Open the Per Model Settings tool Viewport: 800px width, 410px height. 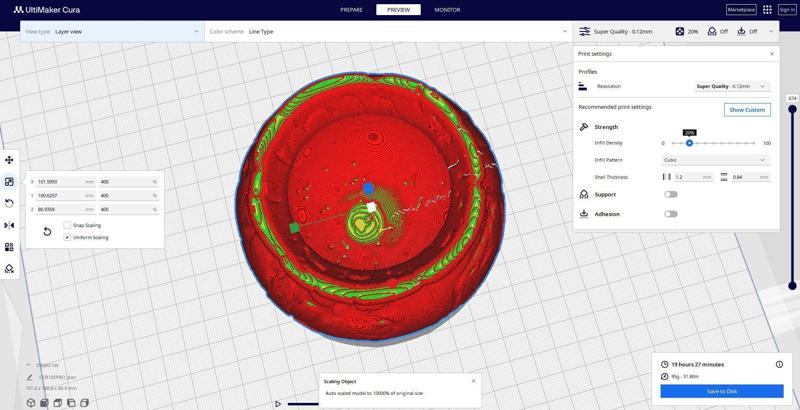[9, 247]
